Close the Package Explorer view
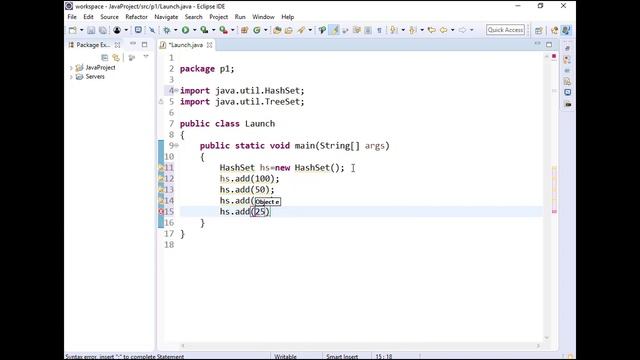The height and width of the screenshot is (360, 640). coord(118,45)
